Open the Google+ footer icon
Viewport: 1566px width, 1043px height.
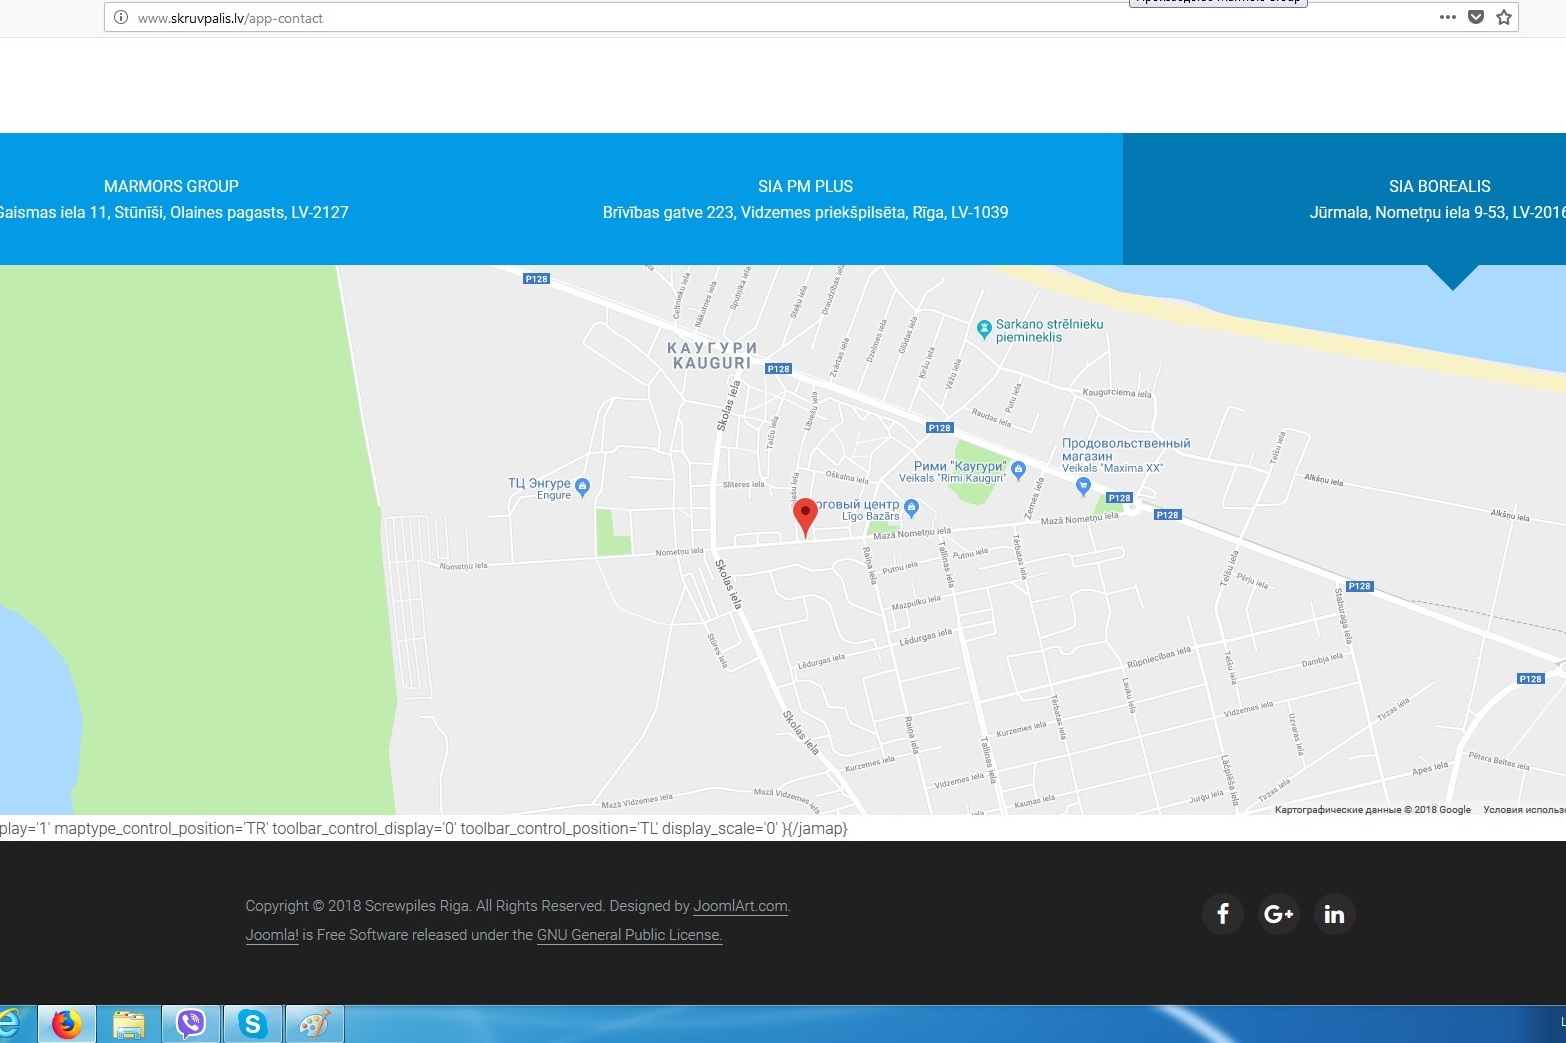[x=1278, y=914]
